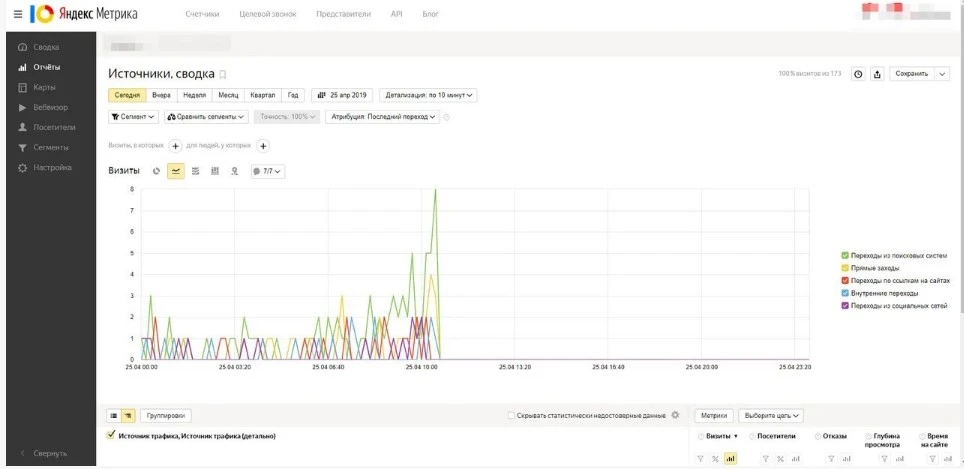This screenshot has height=469, width=964.
Task: Toggle Прямые заходы legend checkbox
Action: [x=845, y=268]
